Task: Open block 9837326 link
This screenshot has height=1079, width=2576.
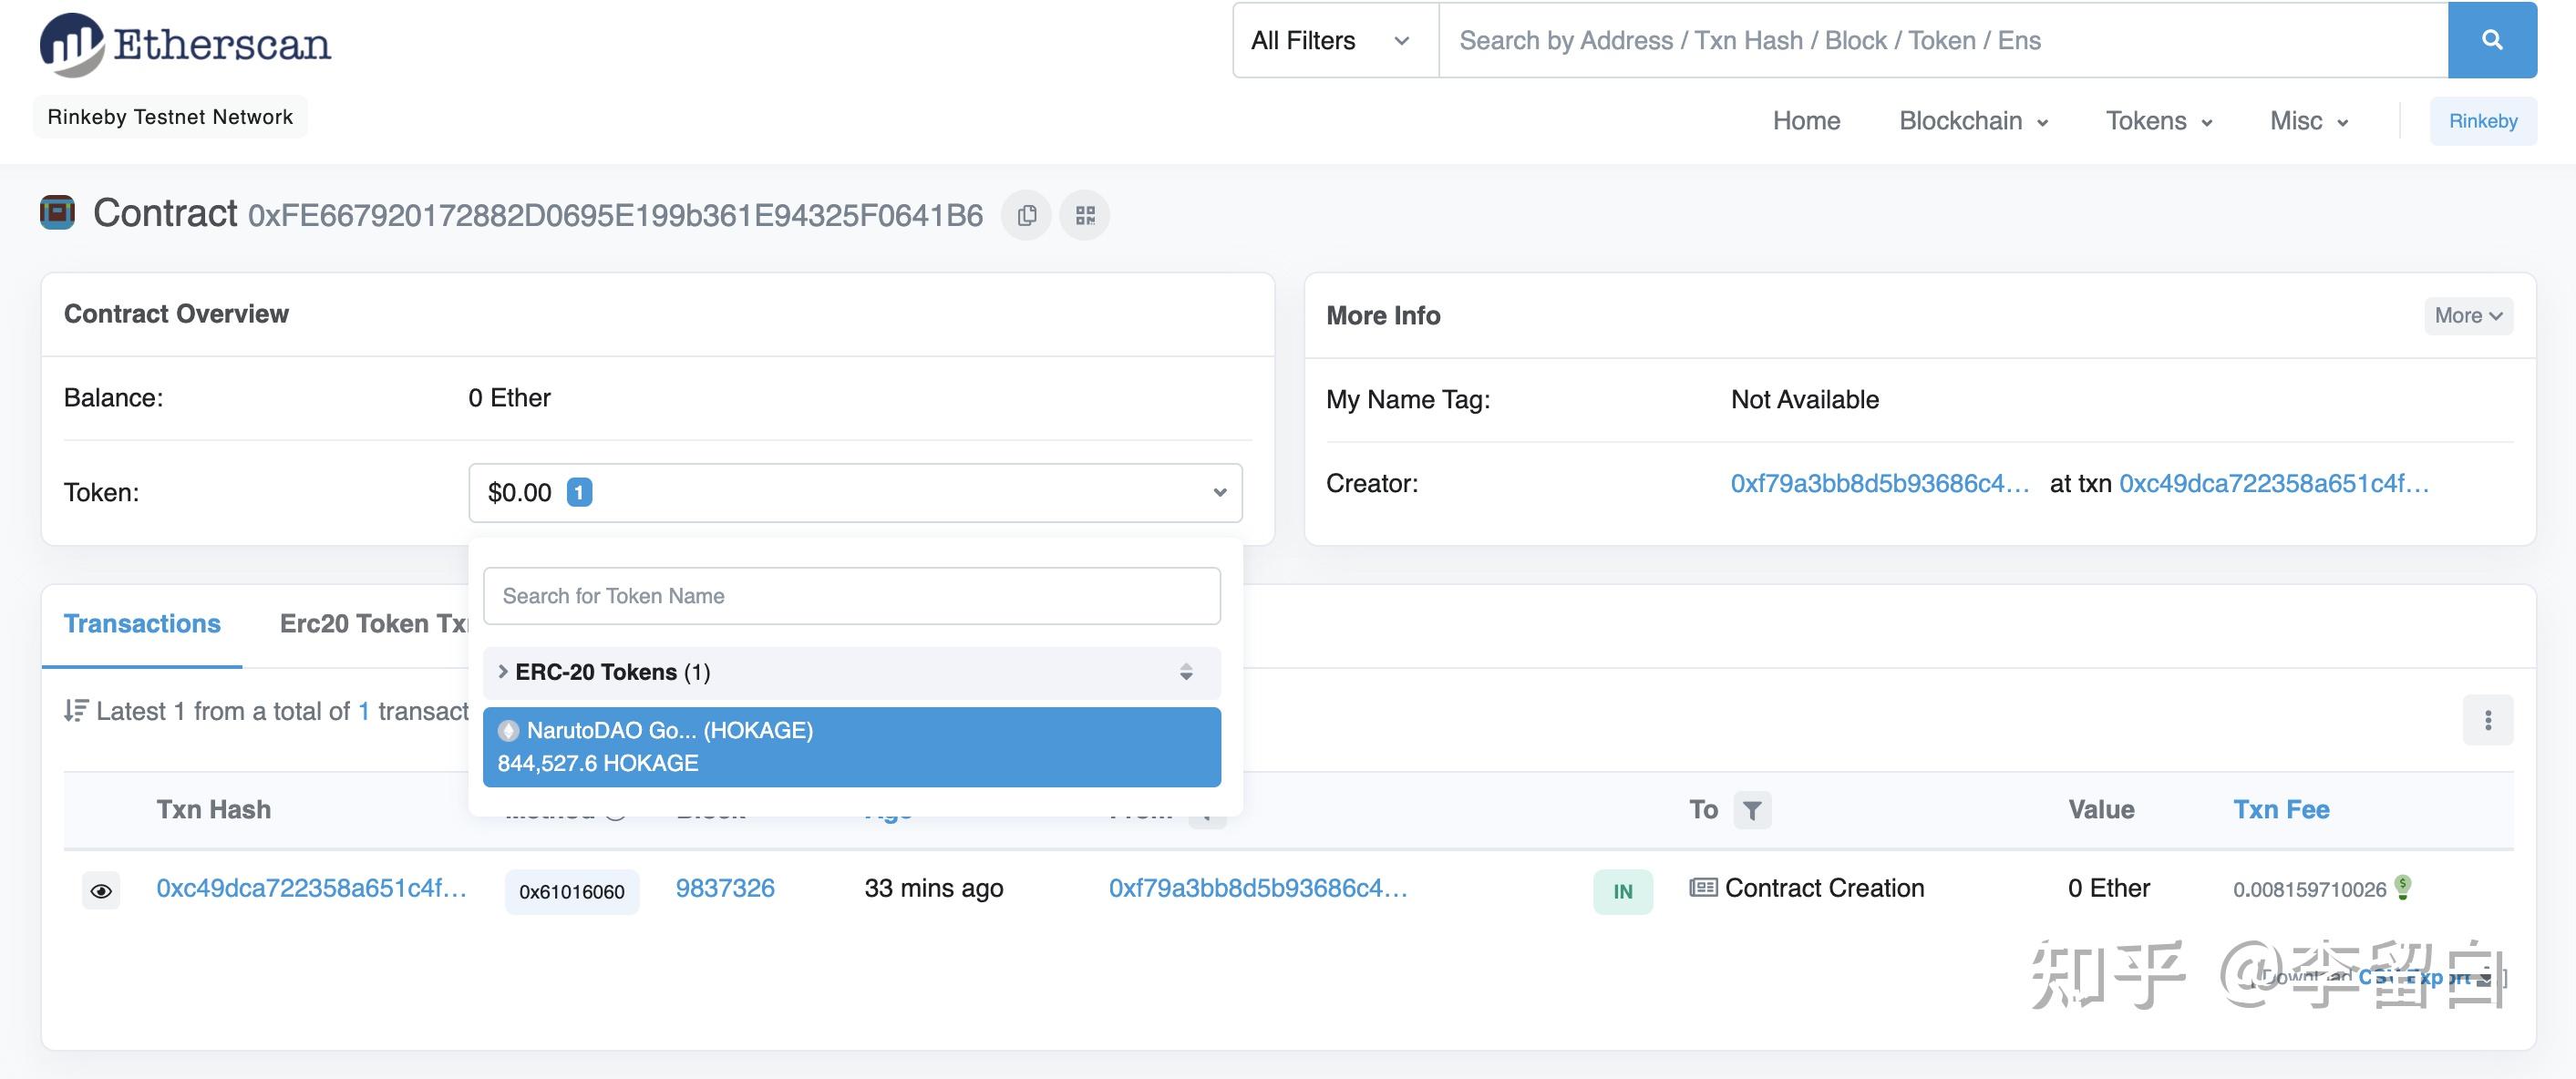Action: pos(725,888)
